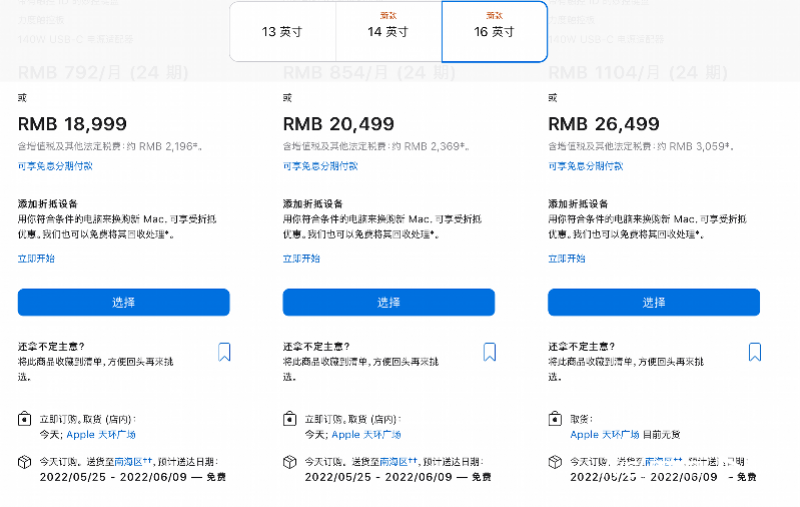Viewport: 800px width, 507px height.
Task: Click 立即开始 trade-in link under RMB 20,499
Action: [x=302, y=258]
